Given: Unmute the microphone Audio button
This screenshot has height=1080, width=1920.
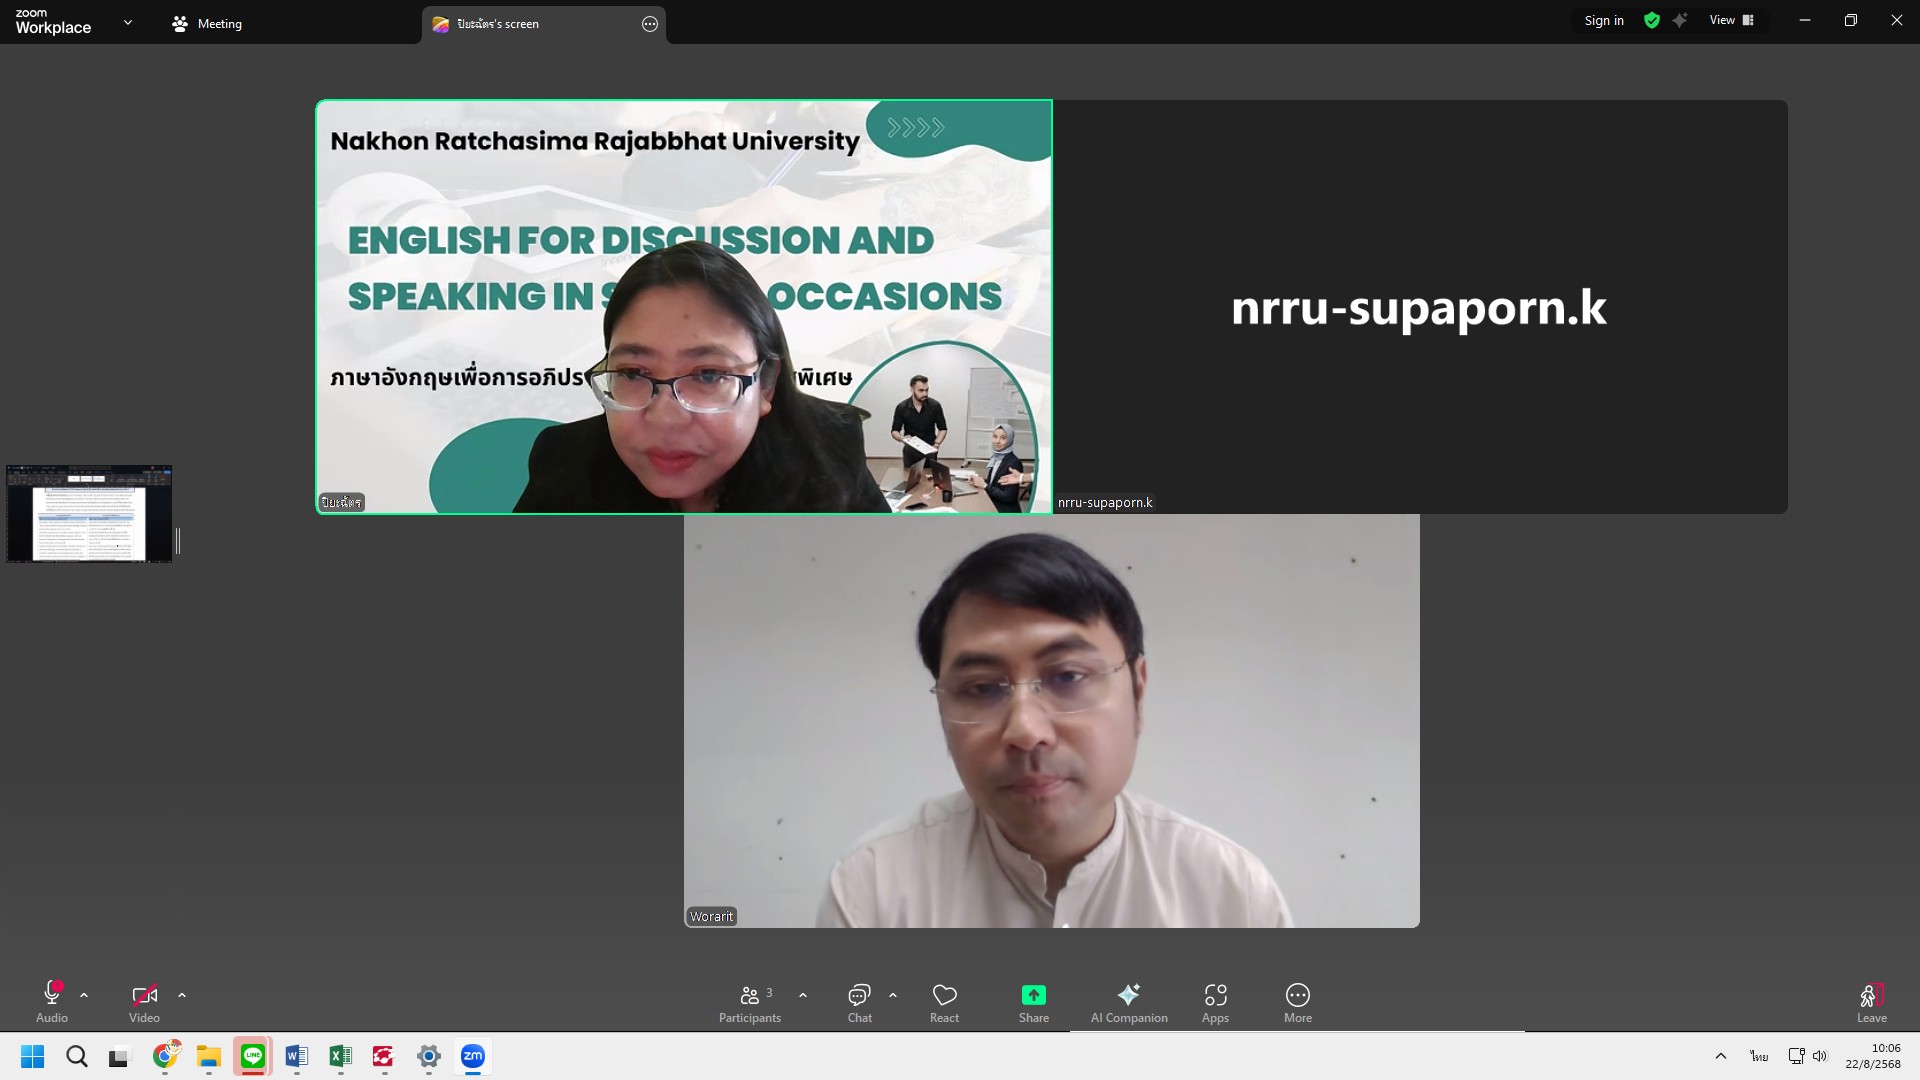Looking at the screenshot, I should tap(52, 1003).
